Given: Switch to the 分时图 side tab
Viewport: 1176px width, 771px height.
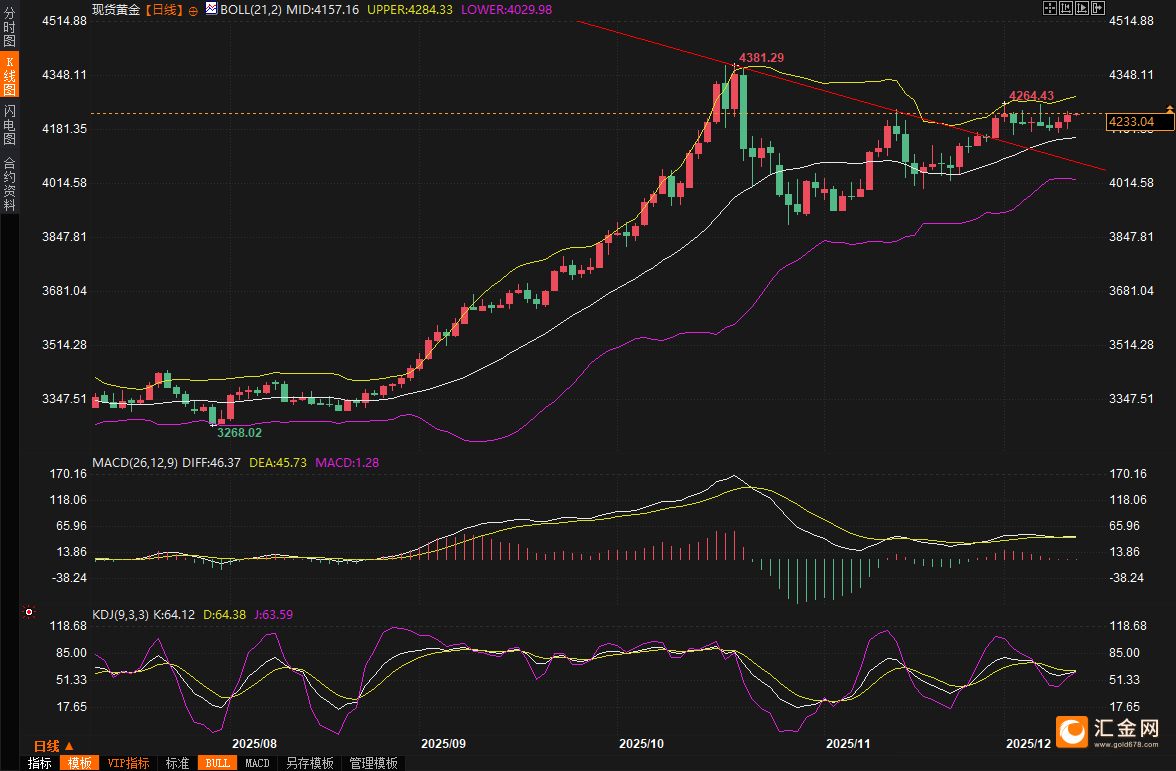Looking at the screenshot, I should [9, 30].
